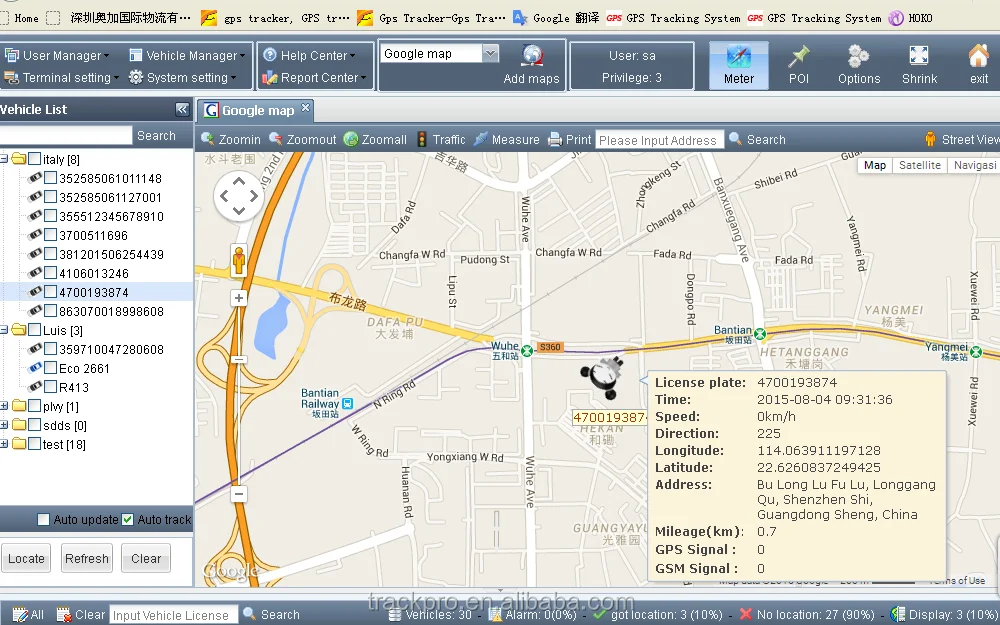The width and height of the screenshot is (1000, 625).
Task: Check the checkbox beside vehicle 4700193874
Action: click(x=51, y=292)
